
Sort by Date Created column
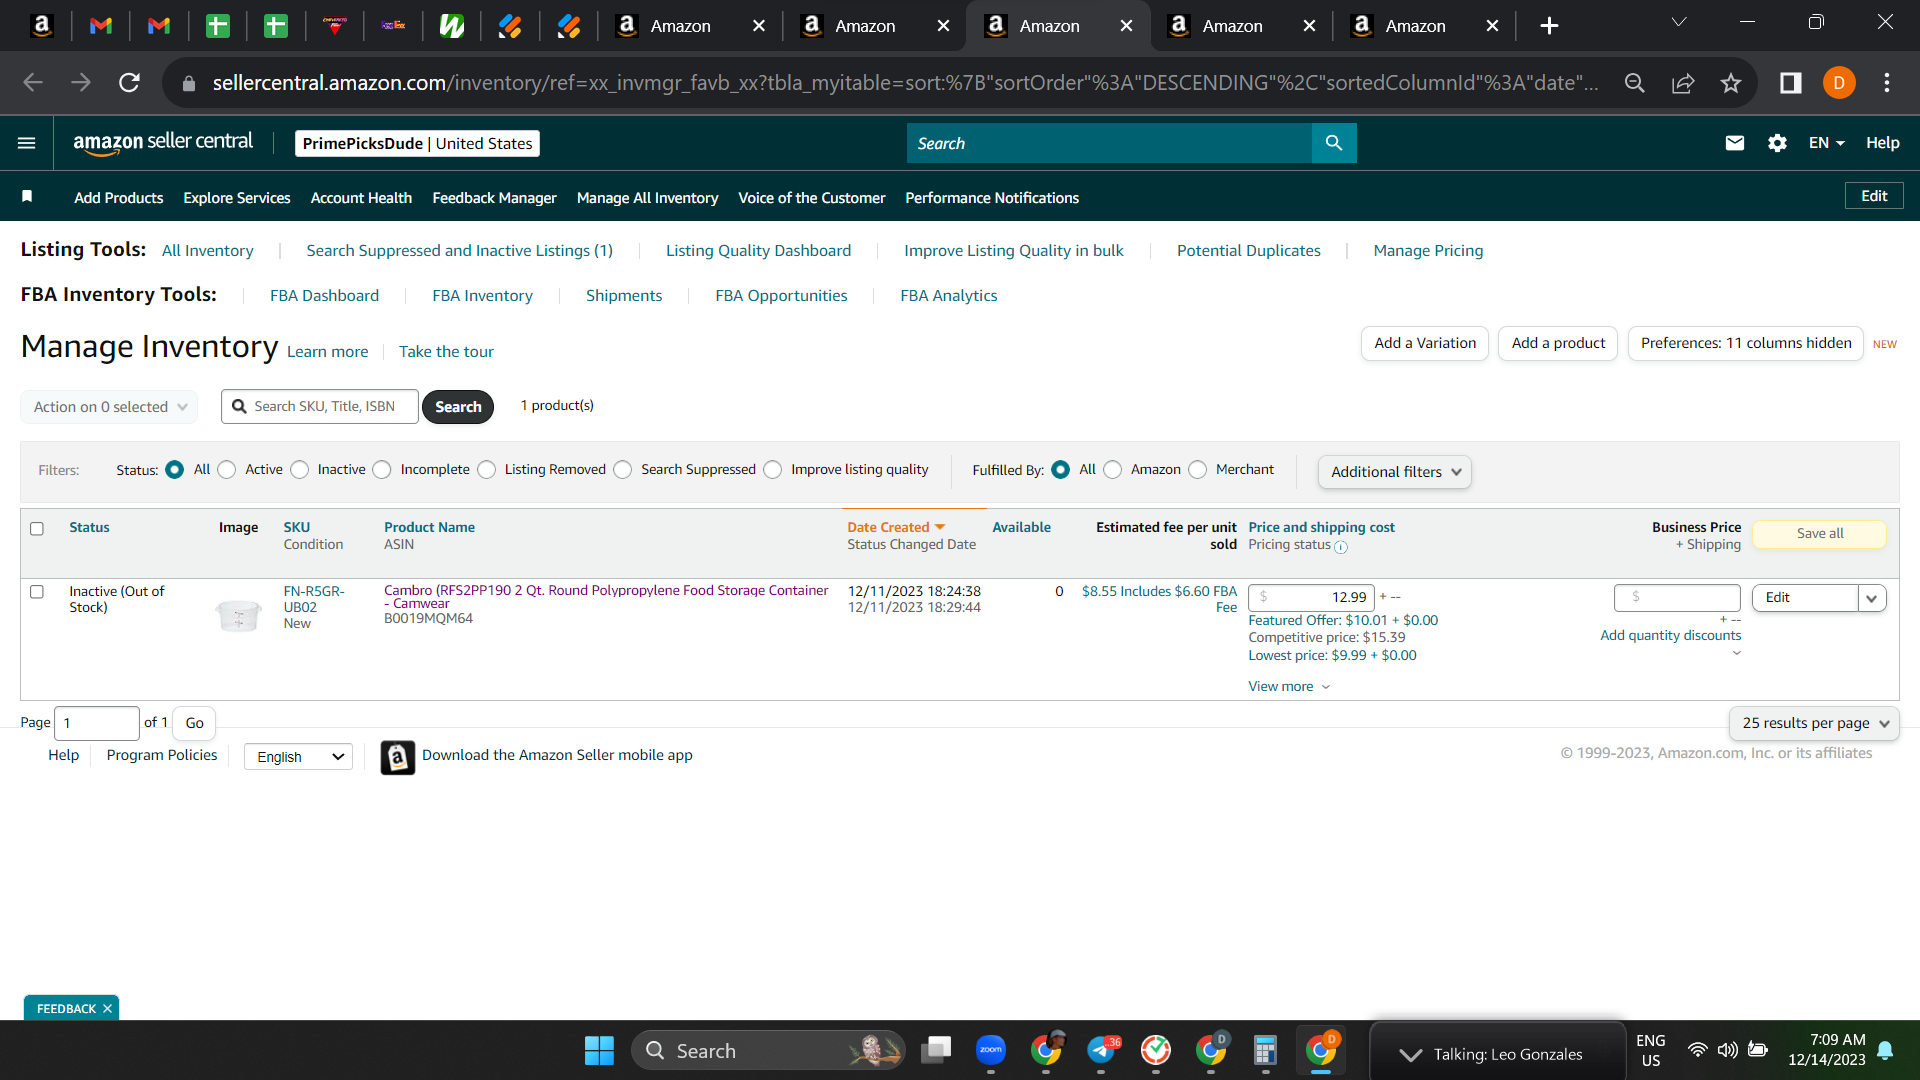(896, 527)
